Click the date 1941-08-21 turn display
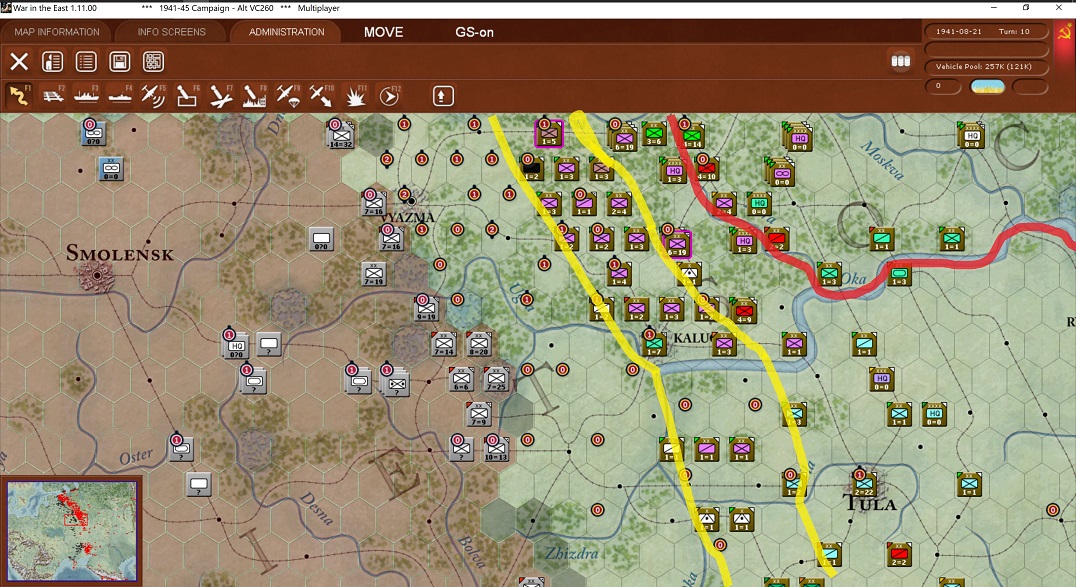Viewport: 1076px width, 587px height. tap(986, 32)
